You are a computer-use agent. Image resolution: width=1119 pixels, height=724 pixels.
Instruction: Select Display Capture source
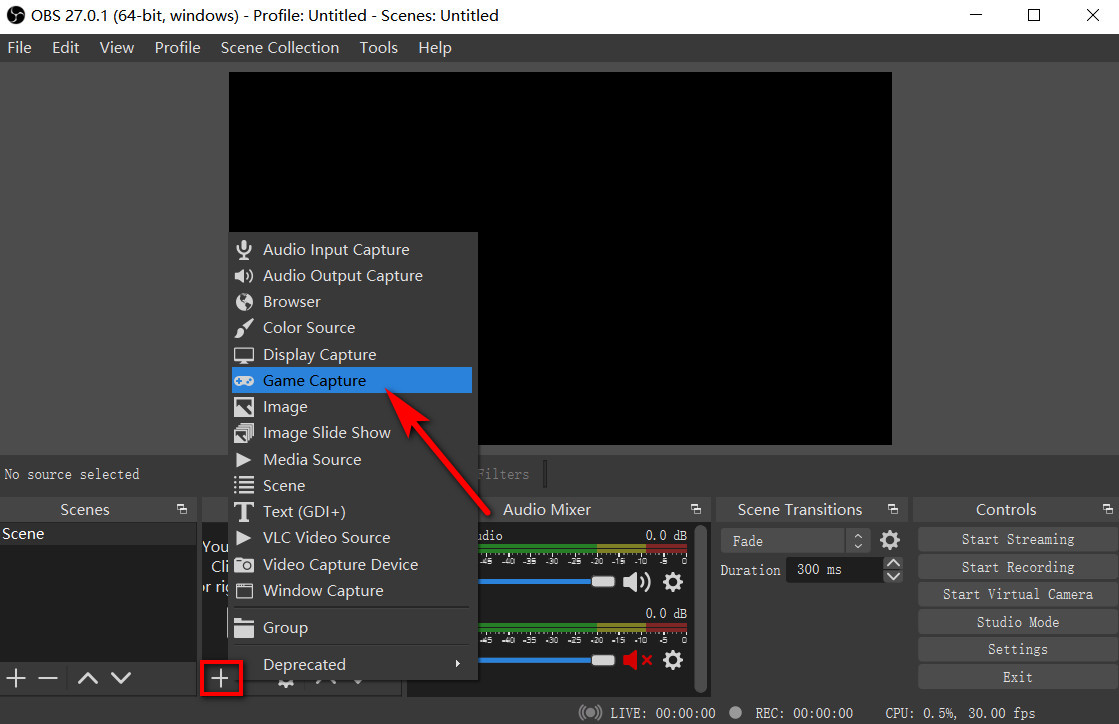point(352,355)
